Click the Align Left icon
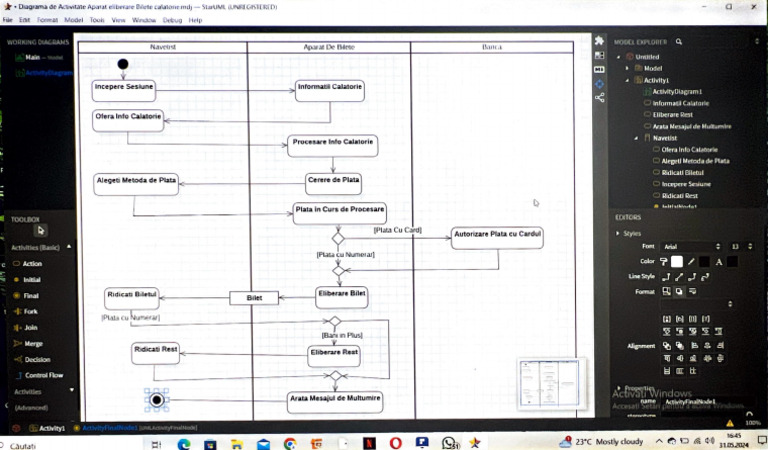Viewport: 768px width, 450px height. tap(694, 345)
